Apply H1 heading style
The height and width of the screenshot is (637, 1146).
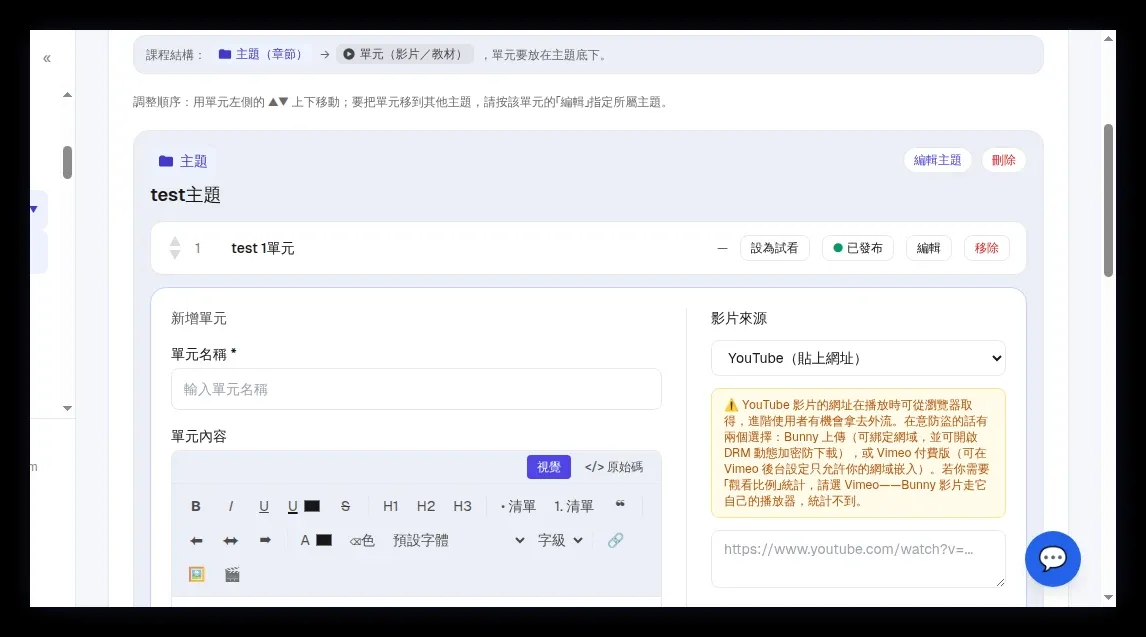391,506
